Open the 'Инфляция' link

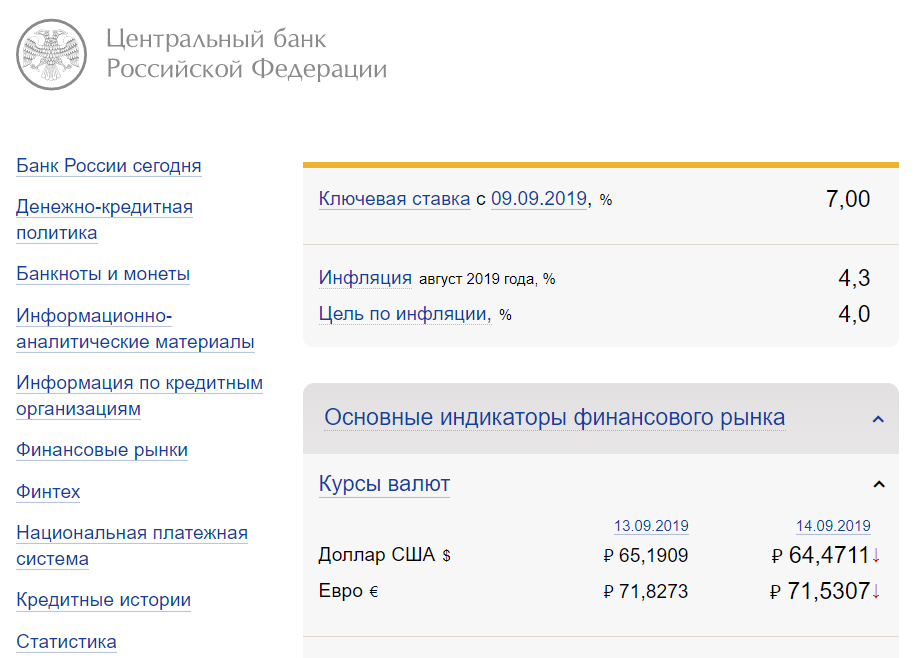365,278
